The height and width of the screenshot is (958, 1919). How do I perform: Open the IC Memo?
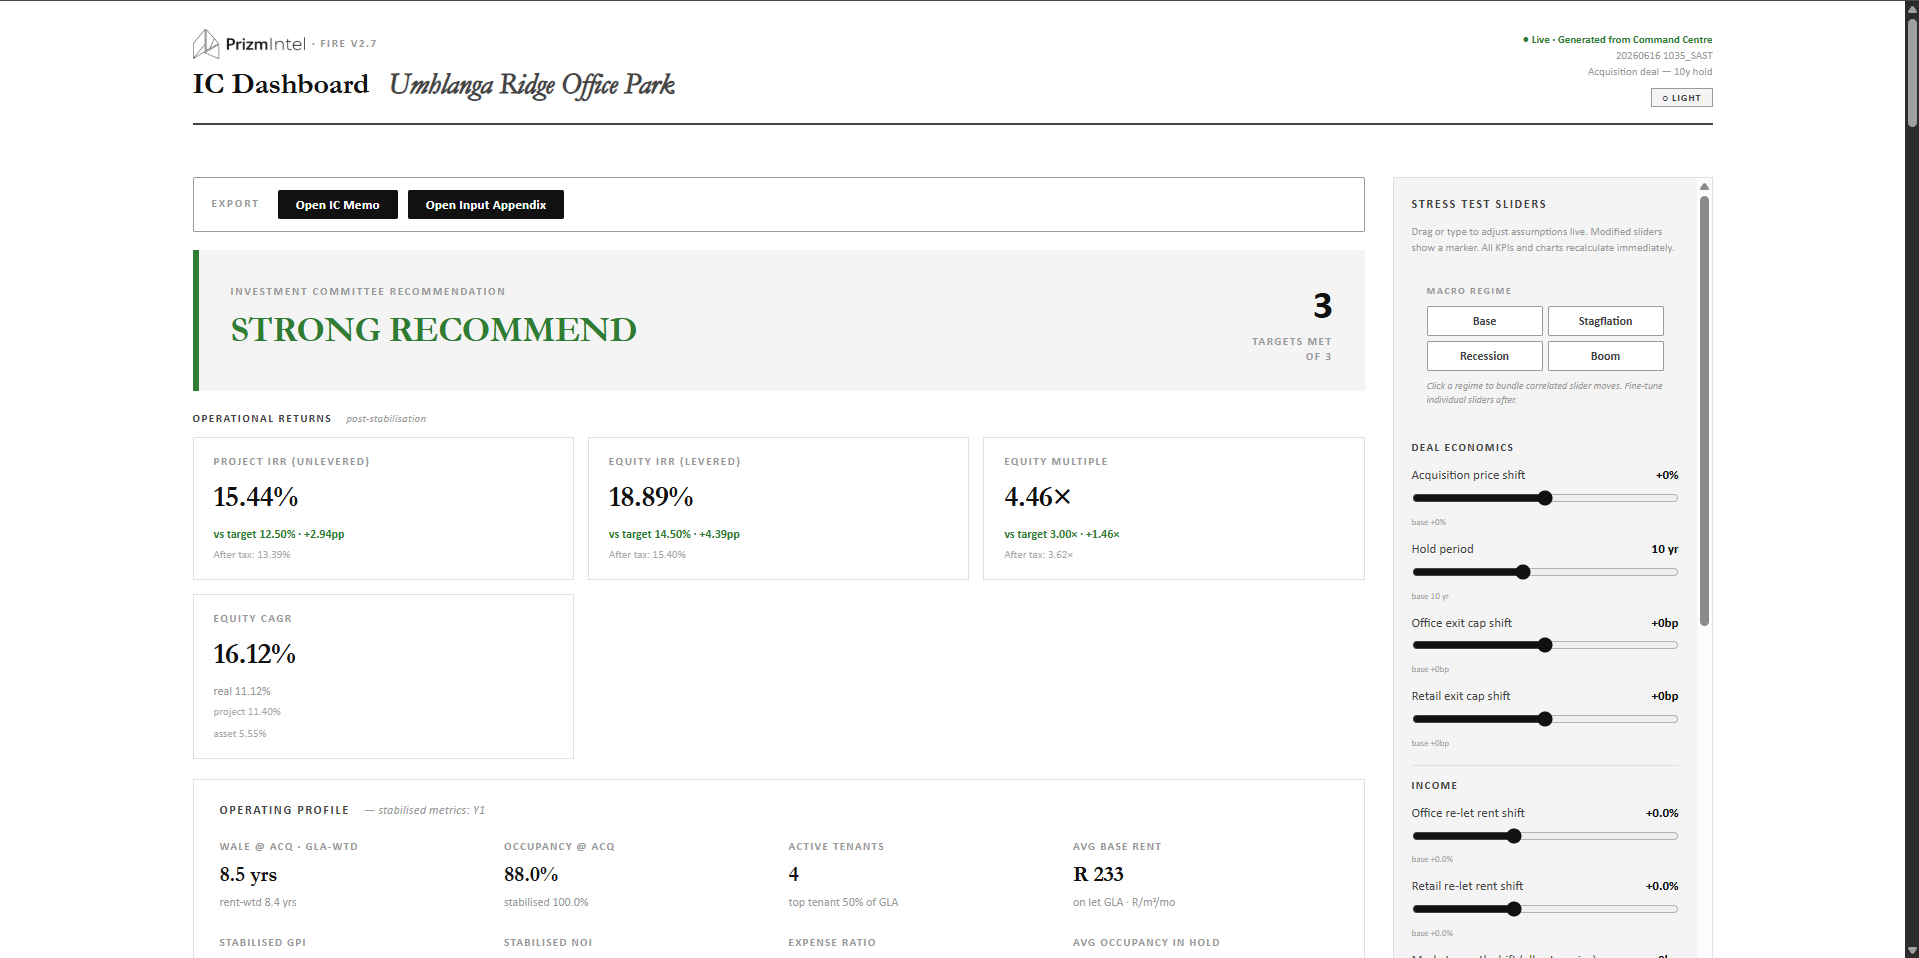(337, 205)
